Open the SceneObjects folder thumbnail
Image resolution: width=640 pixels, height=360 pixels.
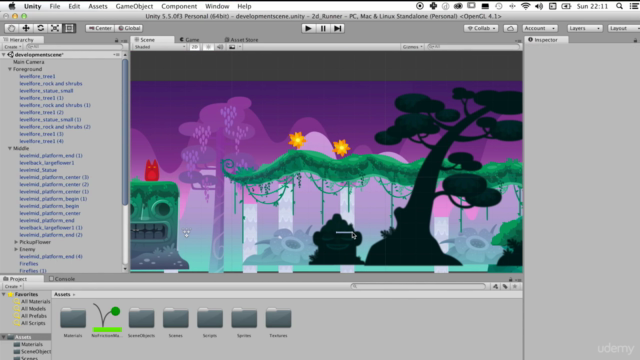pyautogui.click(x=141, y=318)
